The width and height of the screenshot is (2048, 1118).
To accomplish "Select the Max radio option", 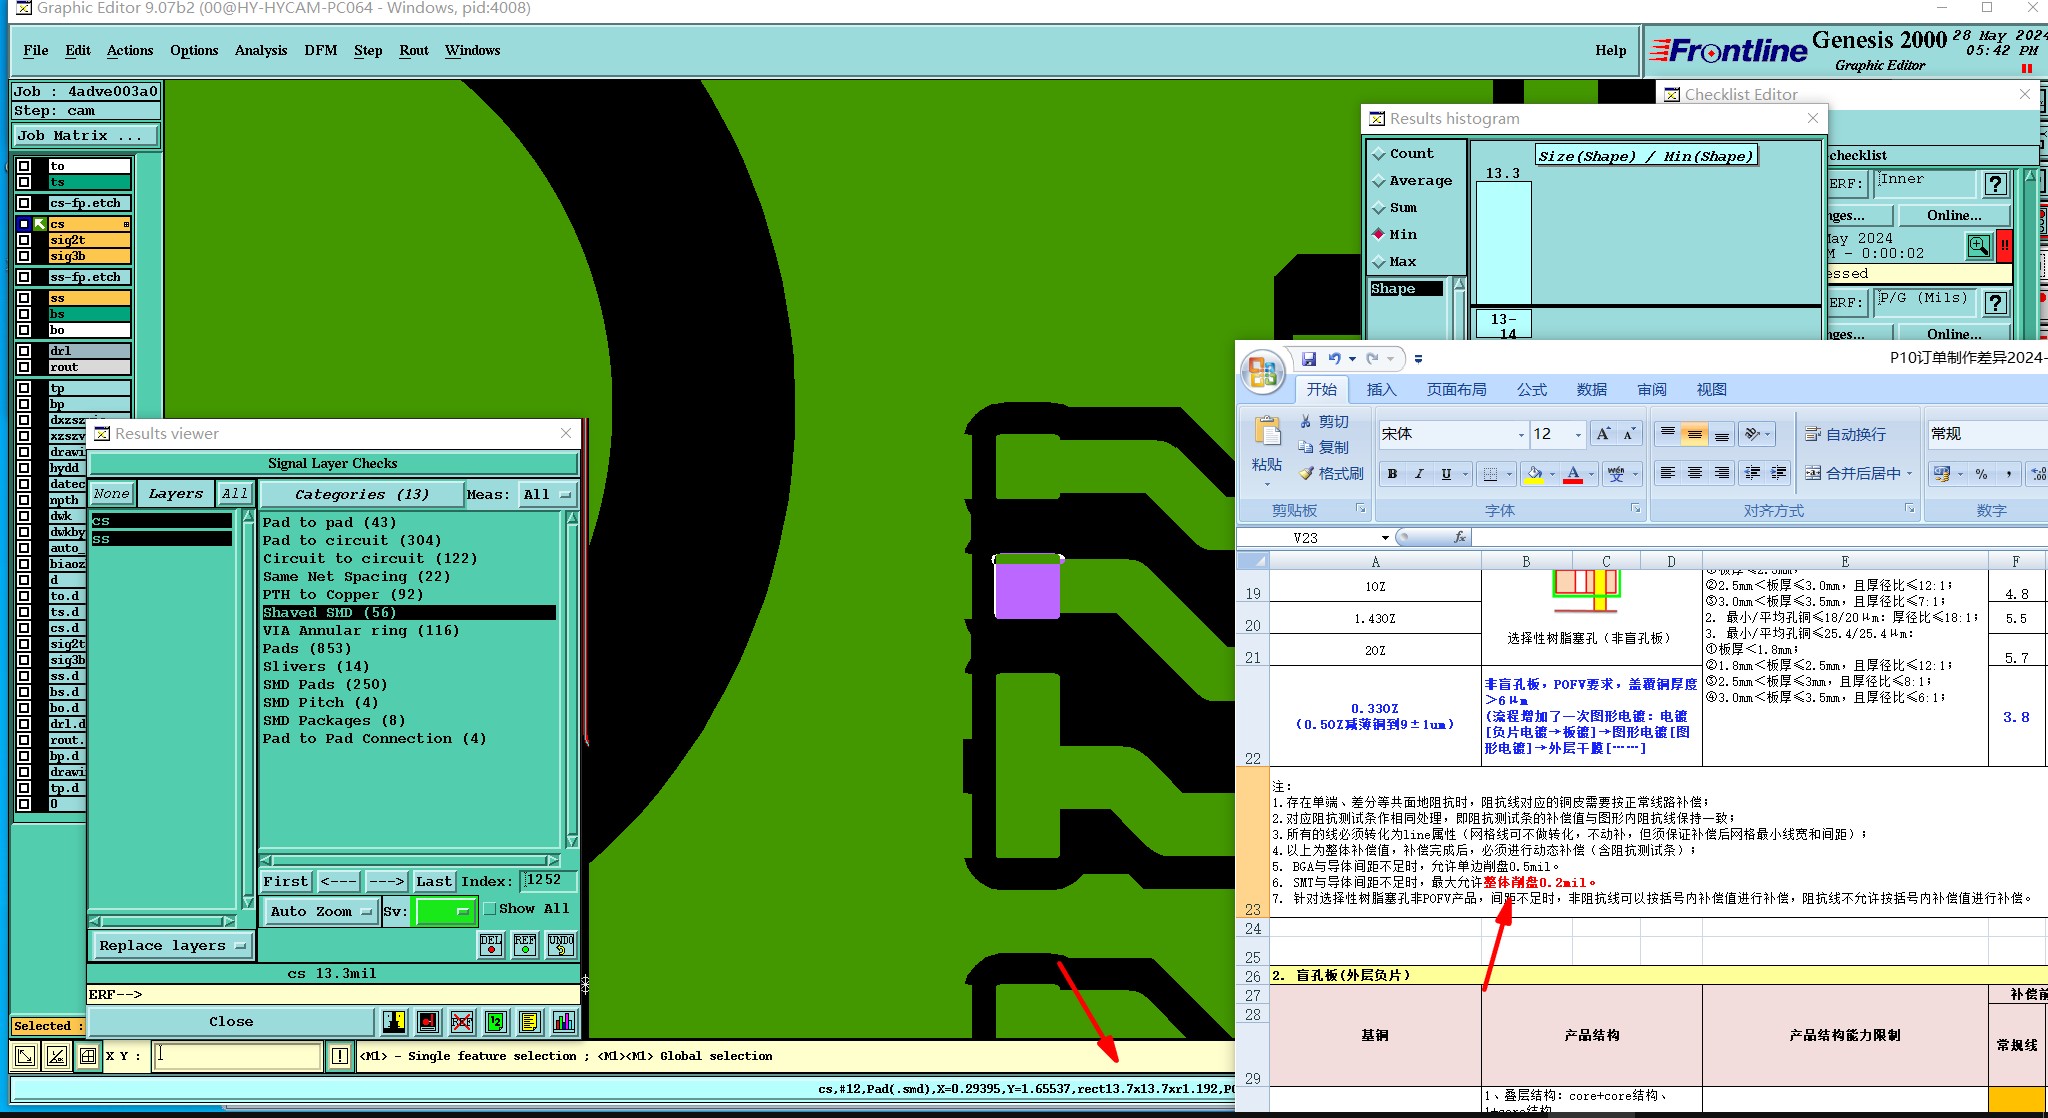I will click(x=1380, y=262).
